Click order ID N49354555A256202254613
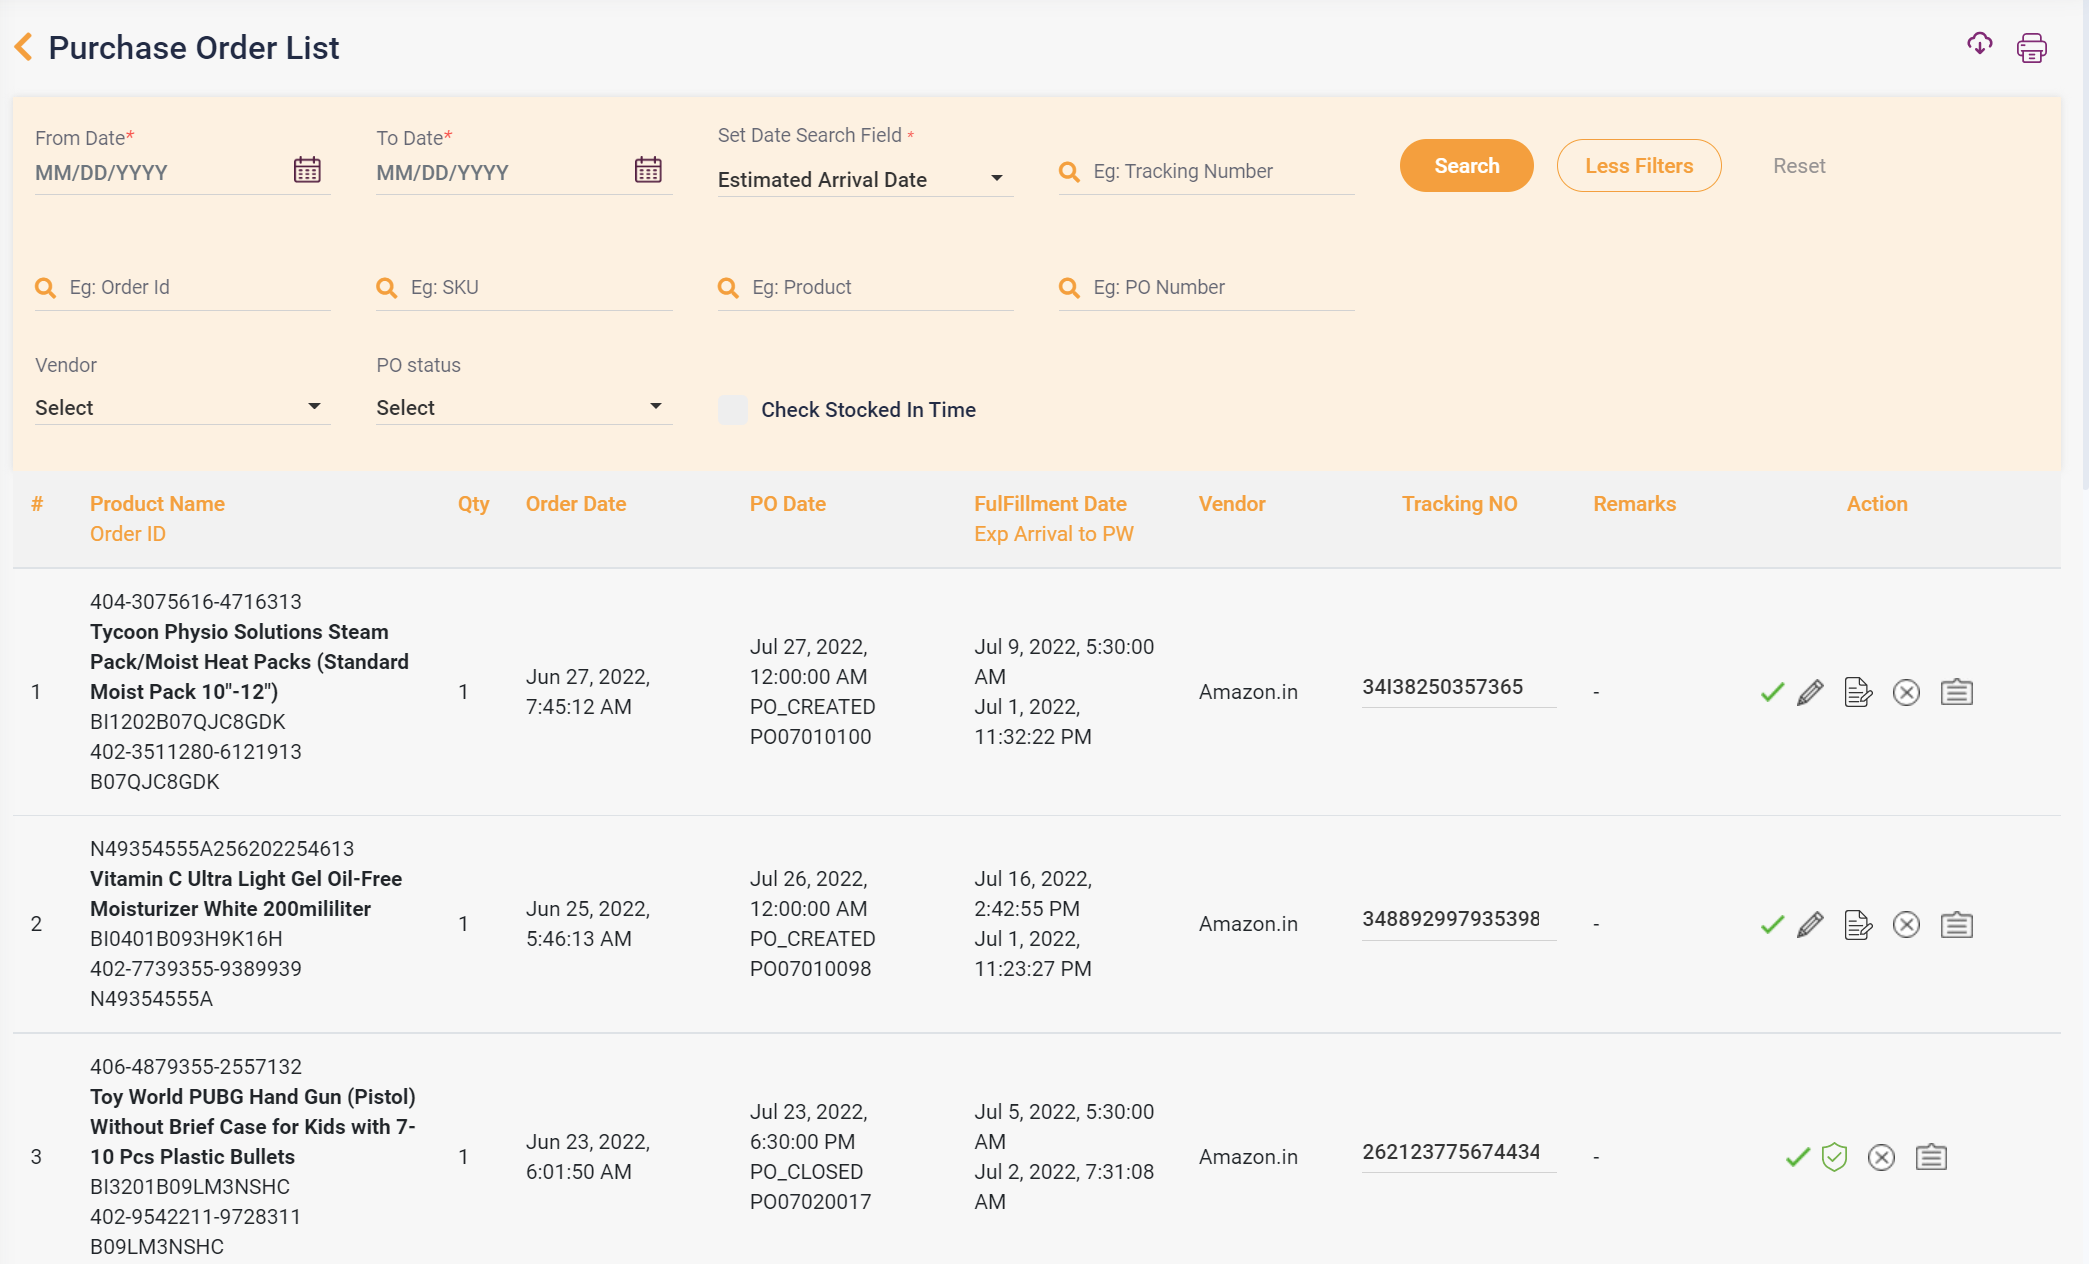The width and height of the screenshot is (2089, 1264). coord(222,849)
